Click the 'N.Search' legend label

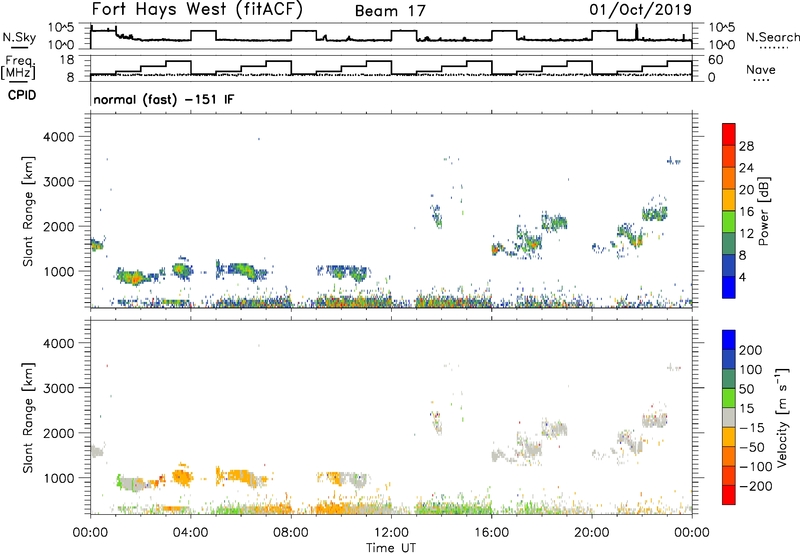coord(772,37)
